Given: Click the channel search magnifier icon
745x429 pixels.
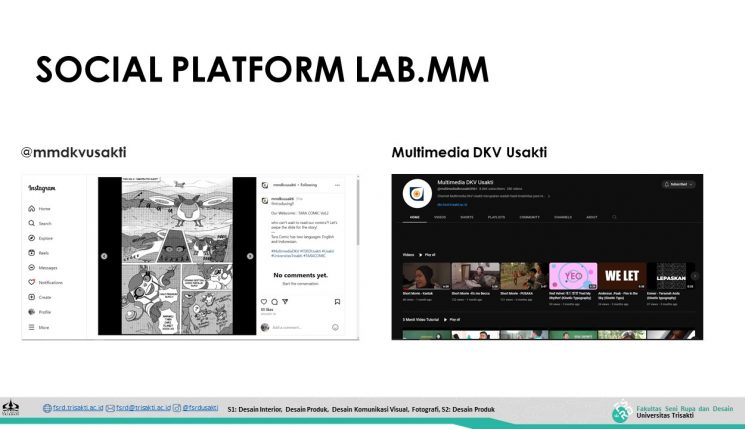Looking at the screenshot, I should pos(614,217).
